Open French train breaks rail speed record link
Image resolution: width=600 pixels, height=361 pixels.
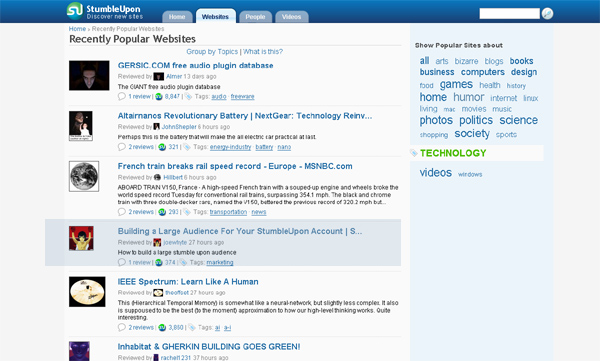pos(235,167)
